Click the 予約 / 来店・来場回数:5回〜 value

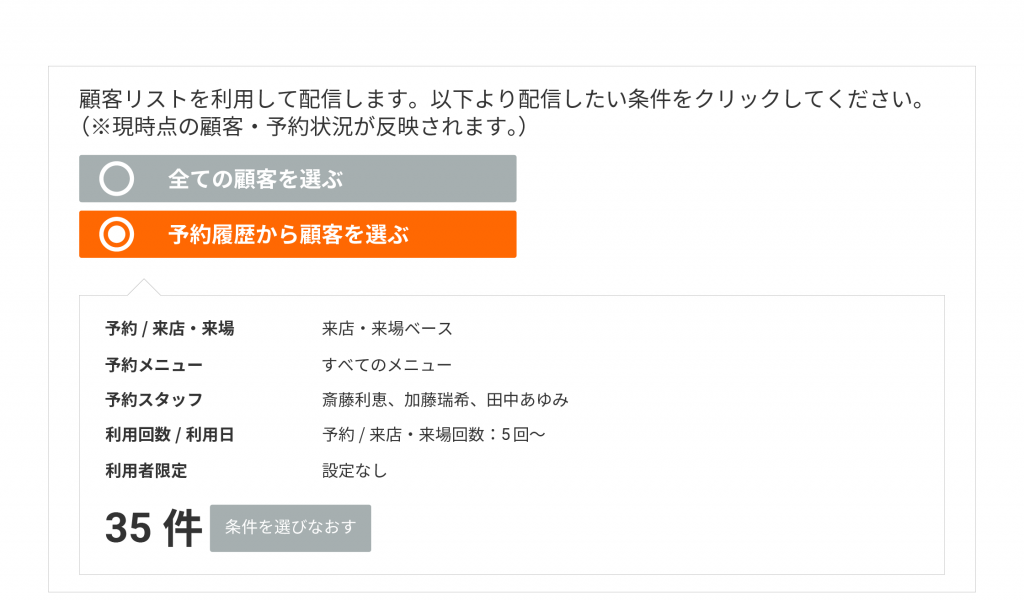[x=434, y=435]
